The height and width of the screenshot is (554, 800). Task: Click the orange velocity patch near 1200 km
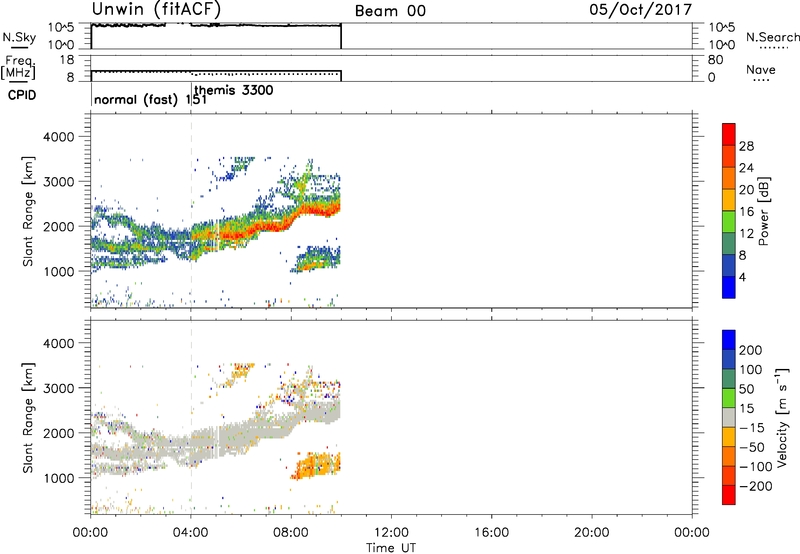314,465
